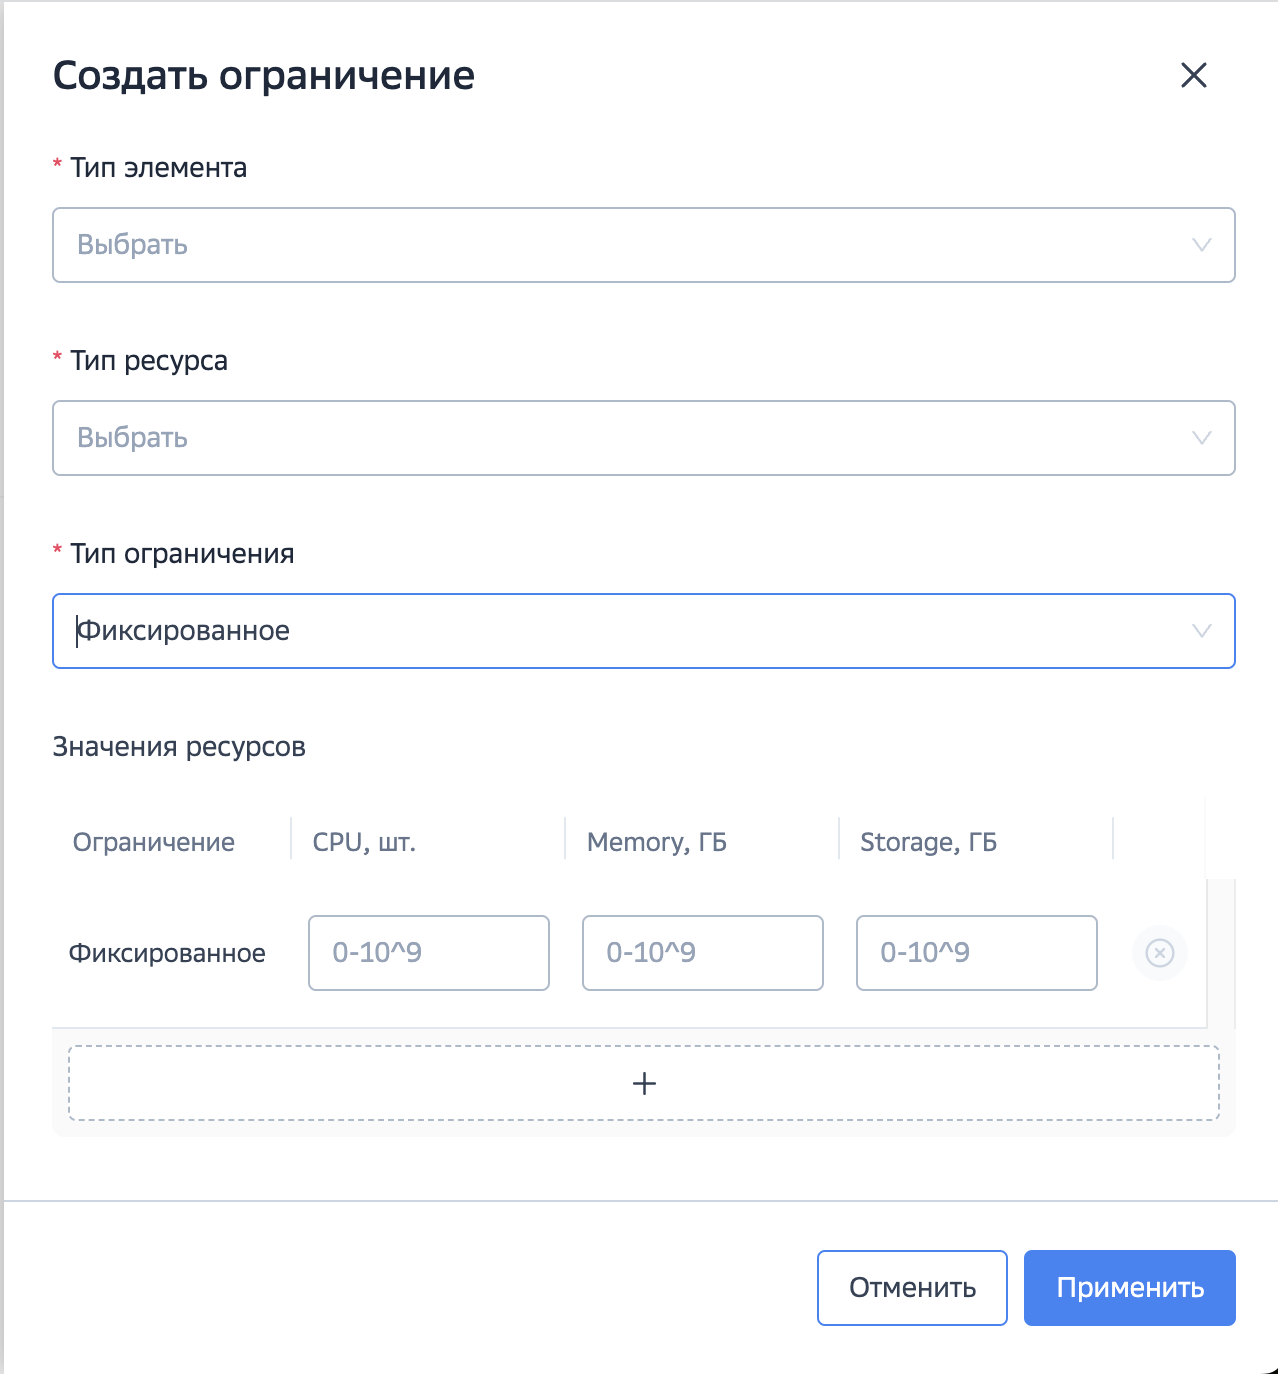The height and width of the screenshot is (1374, 1278).
Task: Open the Тип ресурса dropdown
Action: [x=644, y=438]
